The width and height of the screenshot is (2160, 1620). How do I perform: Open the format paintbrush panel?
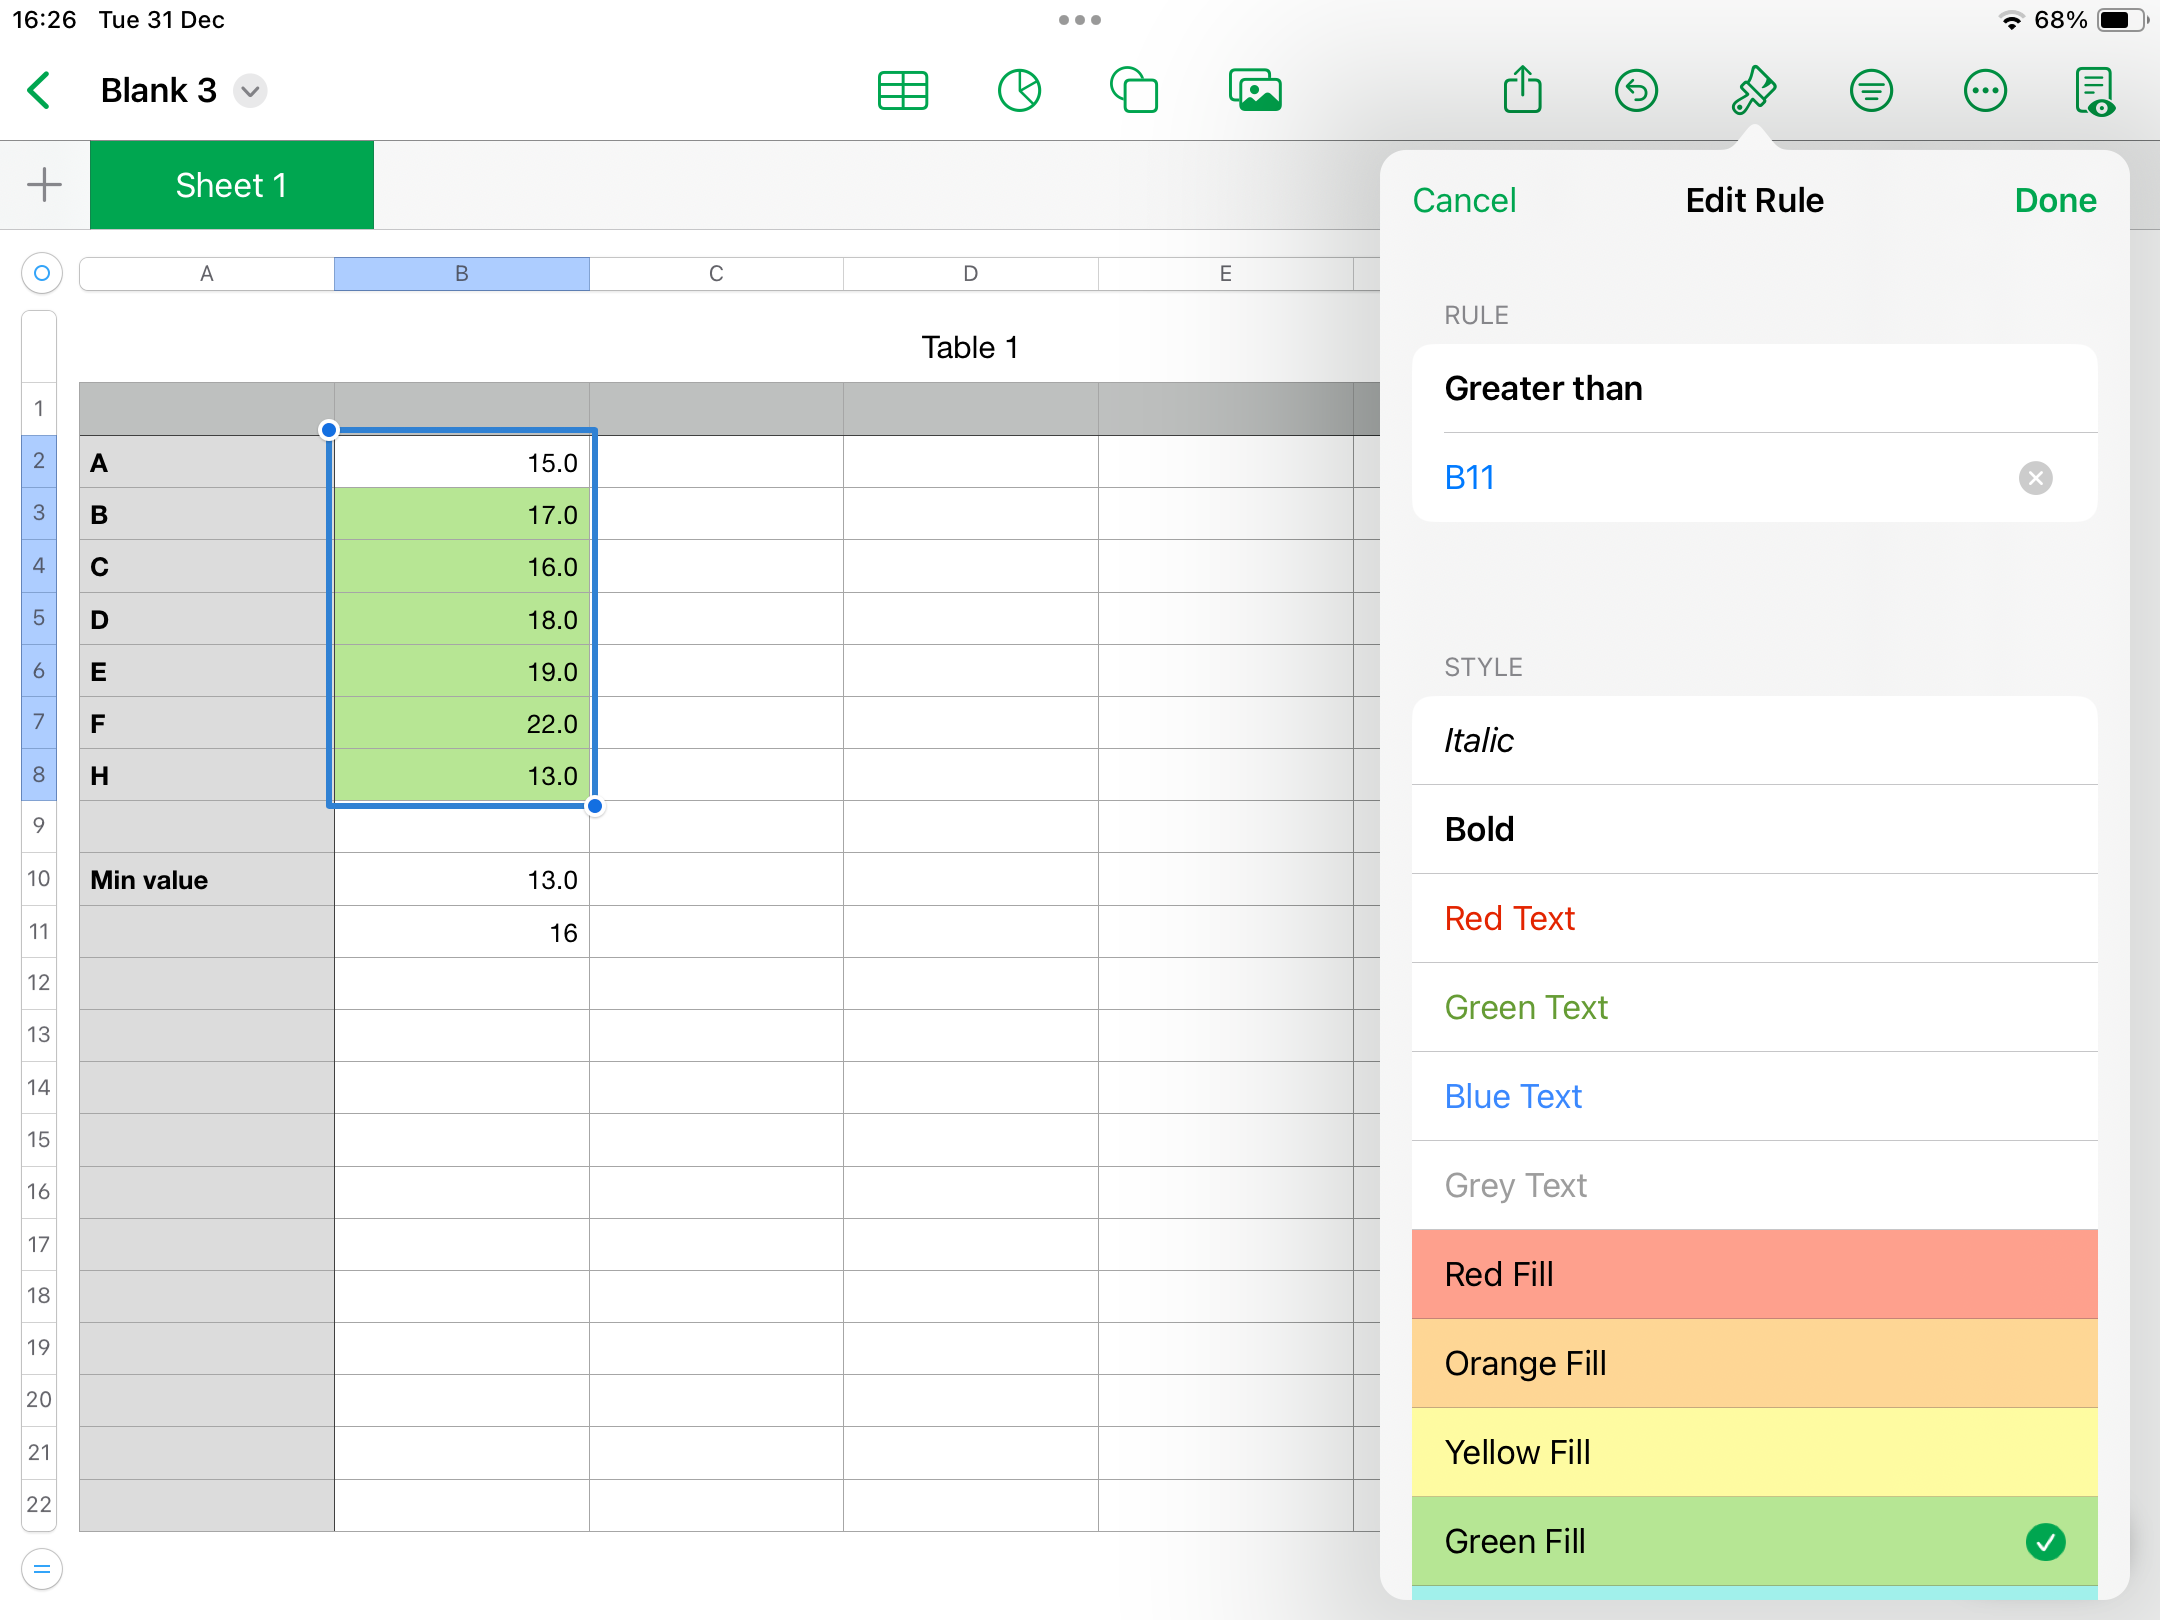[1753, 91]
